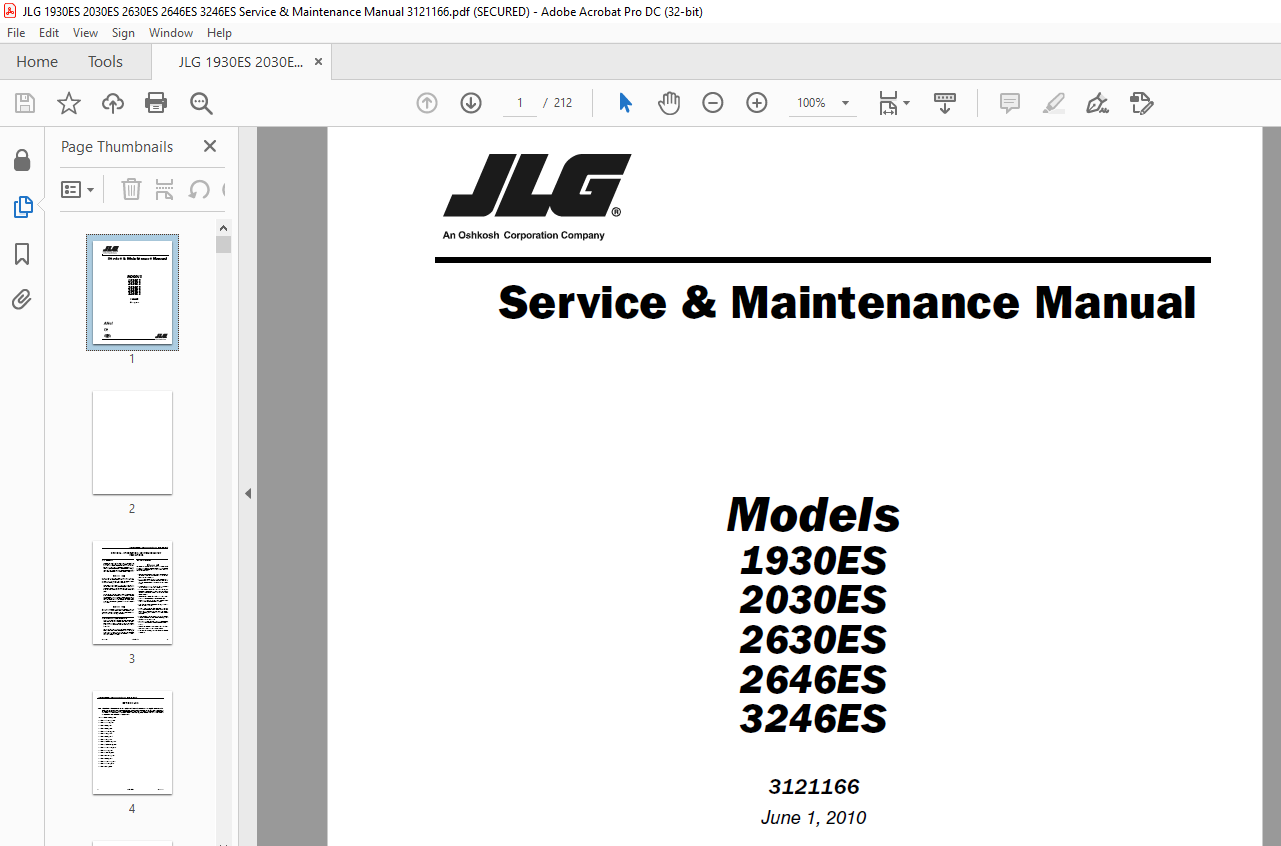Click the page break scissors icon
The height and width of the screenshot is (846, 1281).
click(165, 189)
